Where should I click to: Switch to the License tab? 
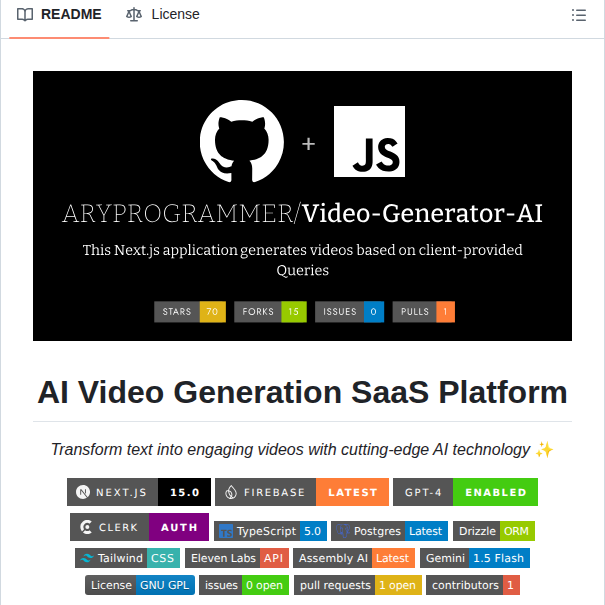click(x=162, y=15)
